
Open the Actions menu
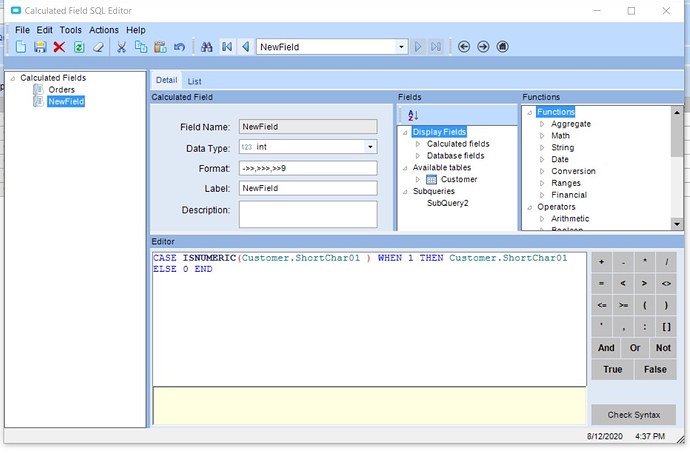pyautogui.click(x=104, y=30)
